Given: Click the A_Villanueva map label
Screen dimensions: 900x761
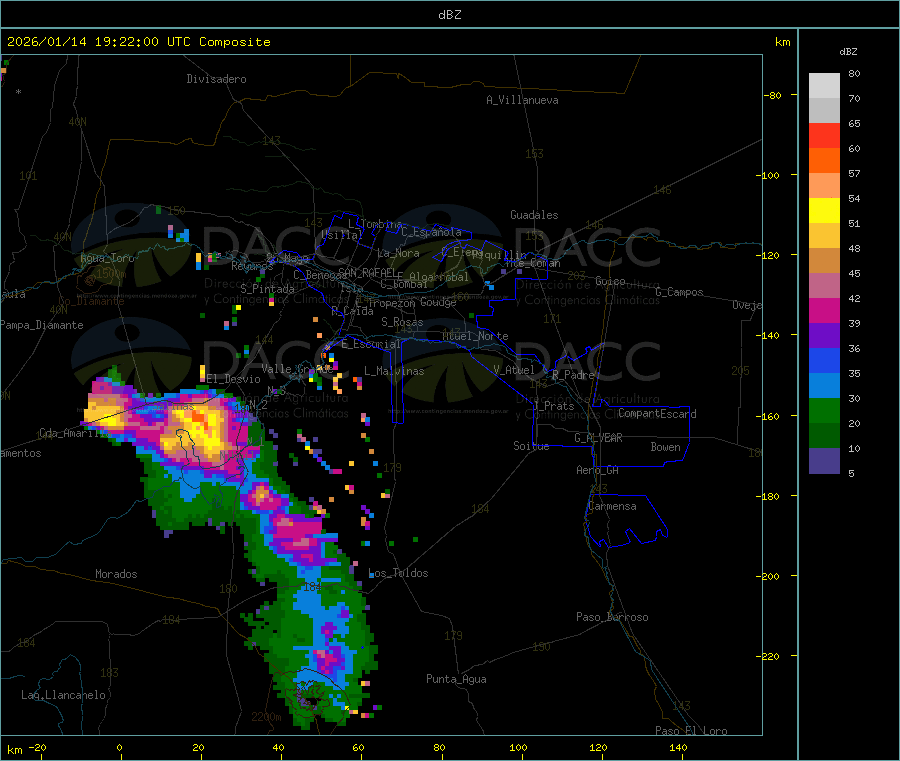Looking at the screenshot, I should point(522,100).
